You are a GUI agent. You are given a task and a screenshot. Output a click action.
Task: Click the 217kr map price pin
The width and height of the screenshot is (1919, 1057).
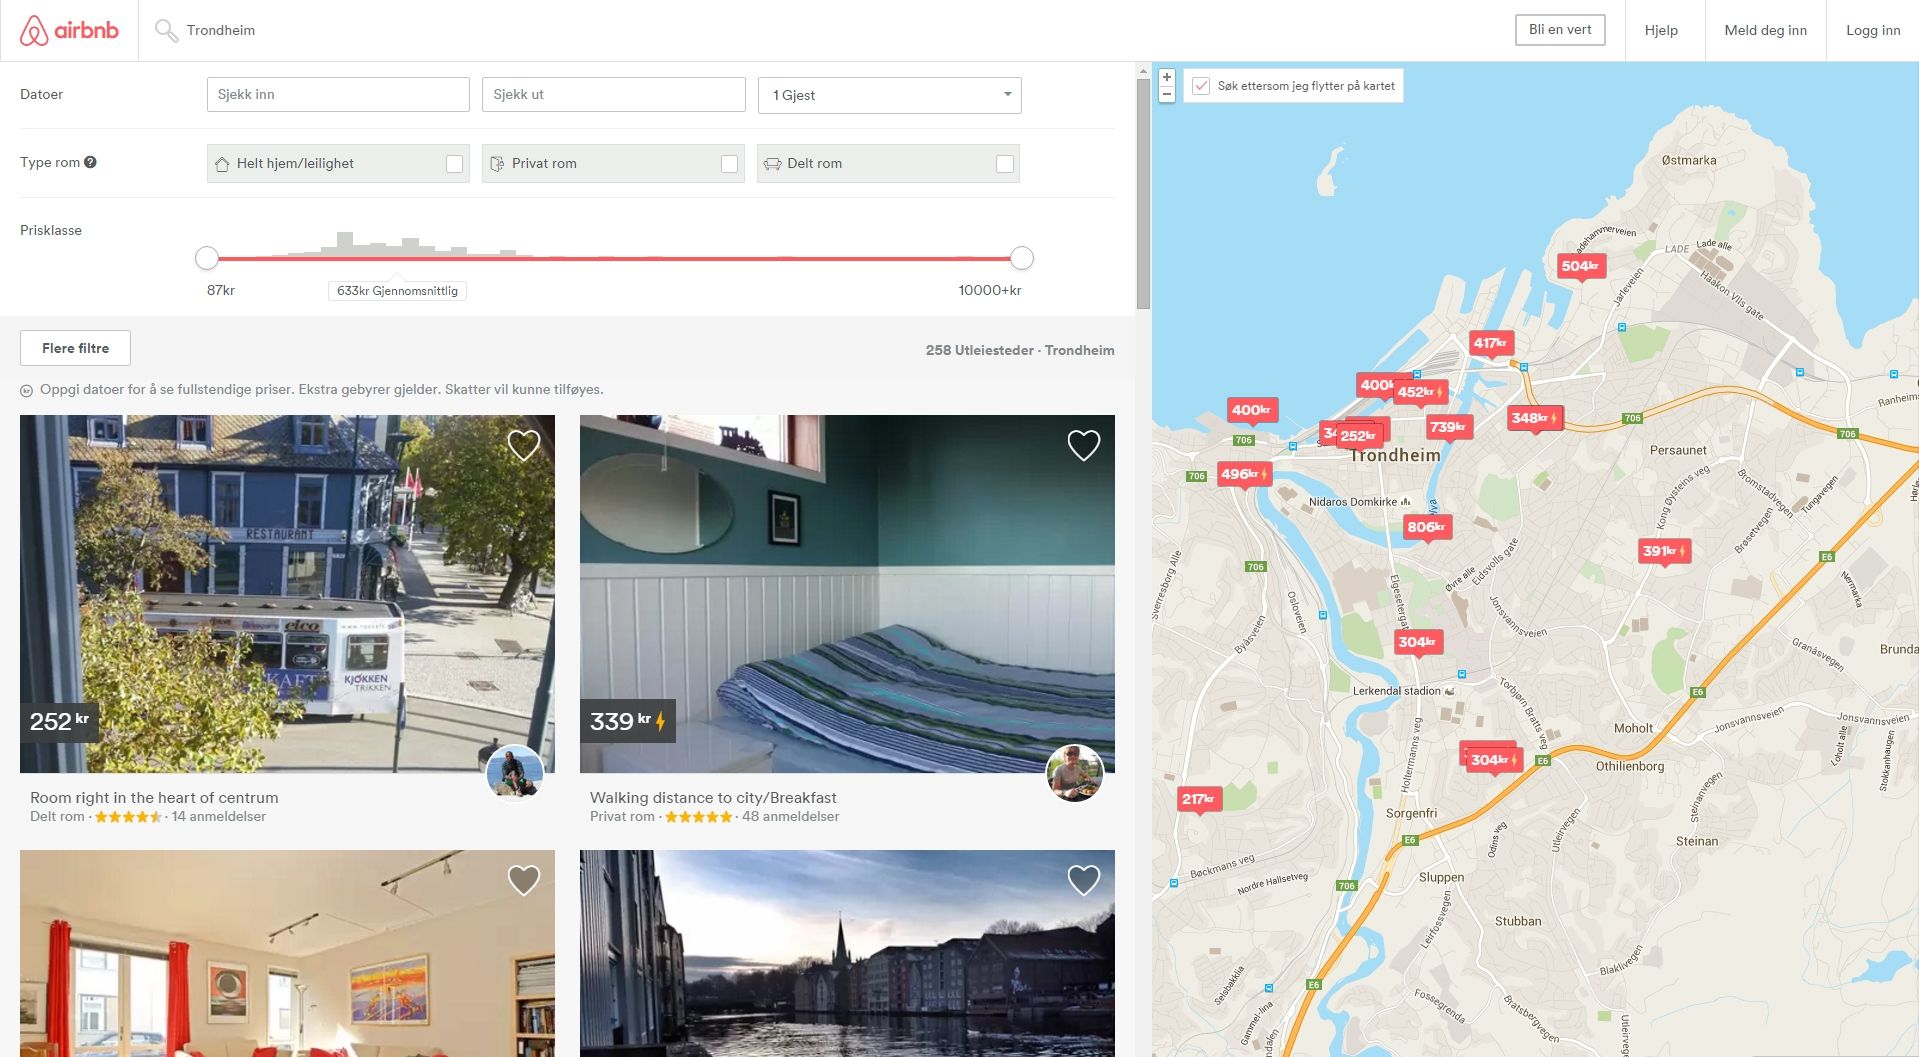pos(1198,799)
